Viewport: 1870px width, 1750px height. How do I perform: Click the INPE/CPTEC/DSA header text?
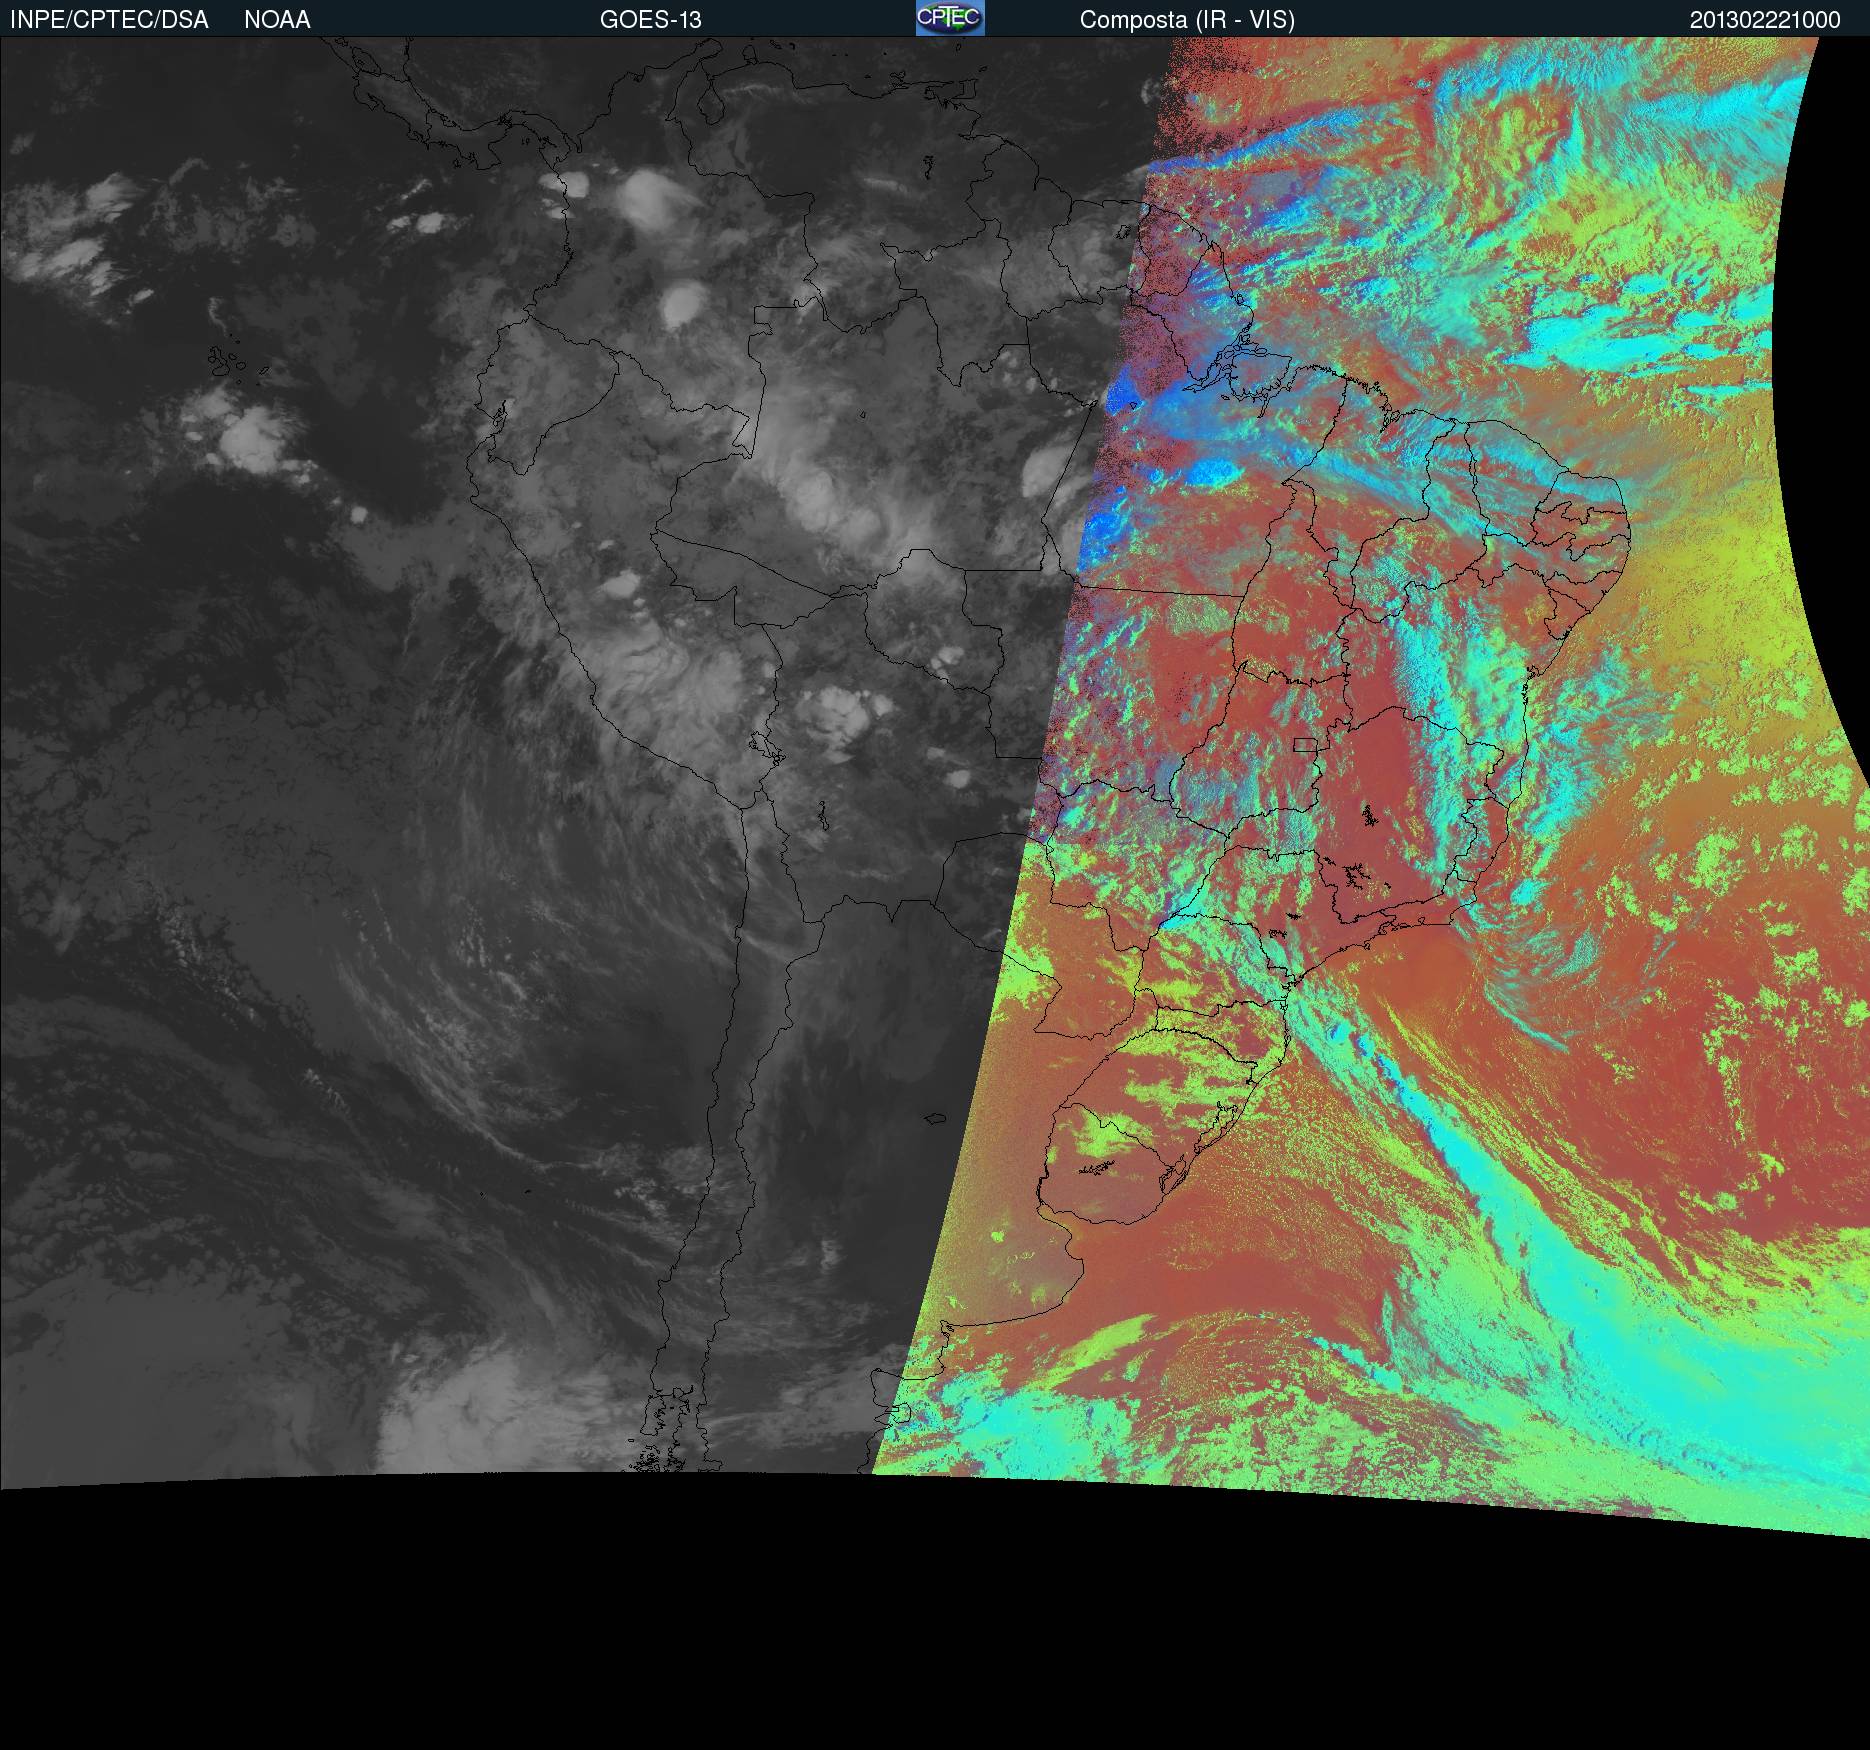[x=109, y=20]
